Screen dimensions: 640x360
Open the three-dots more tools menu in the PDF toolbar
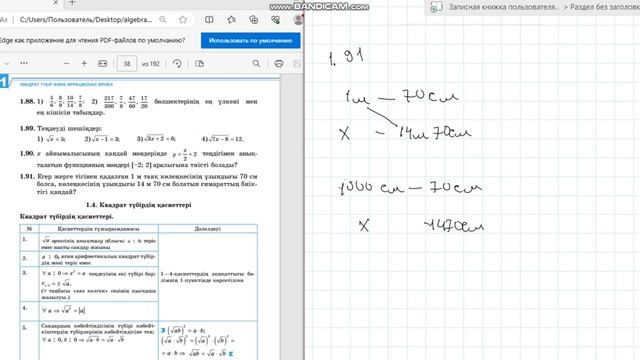[24, 63]
